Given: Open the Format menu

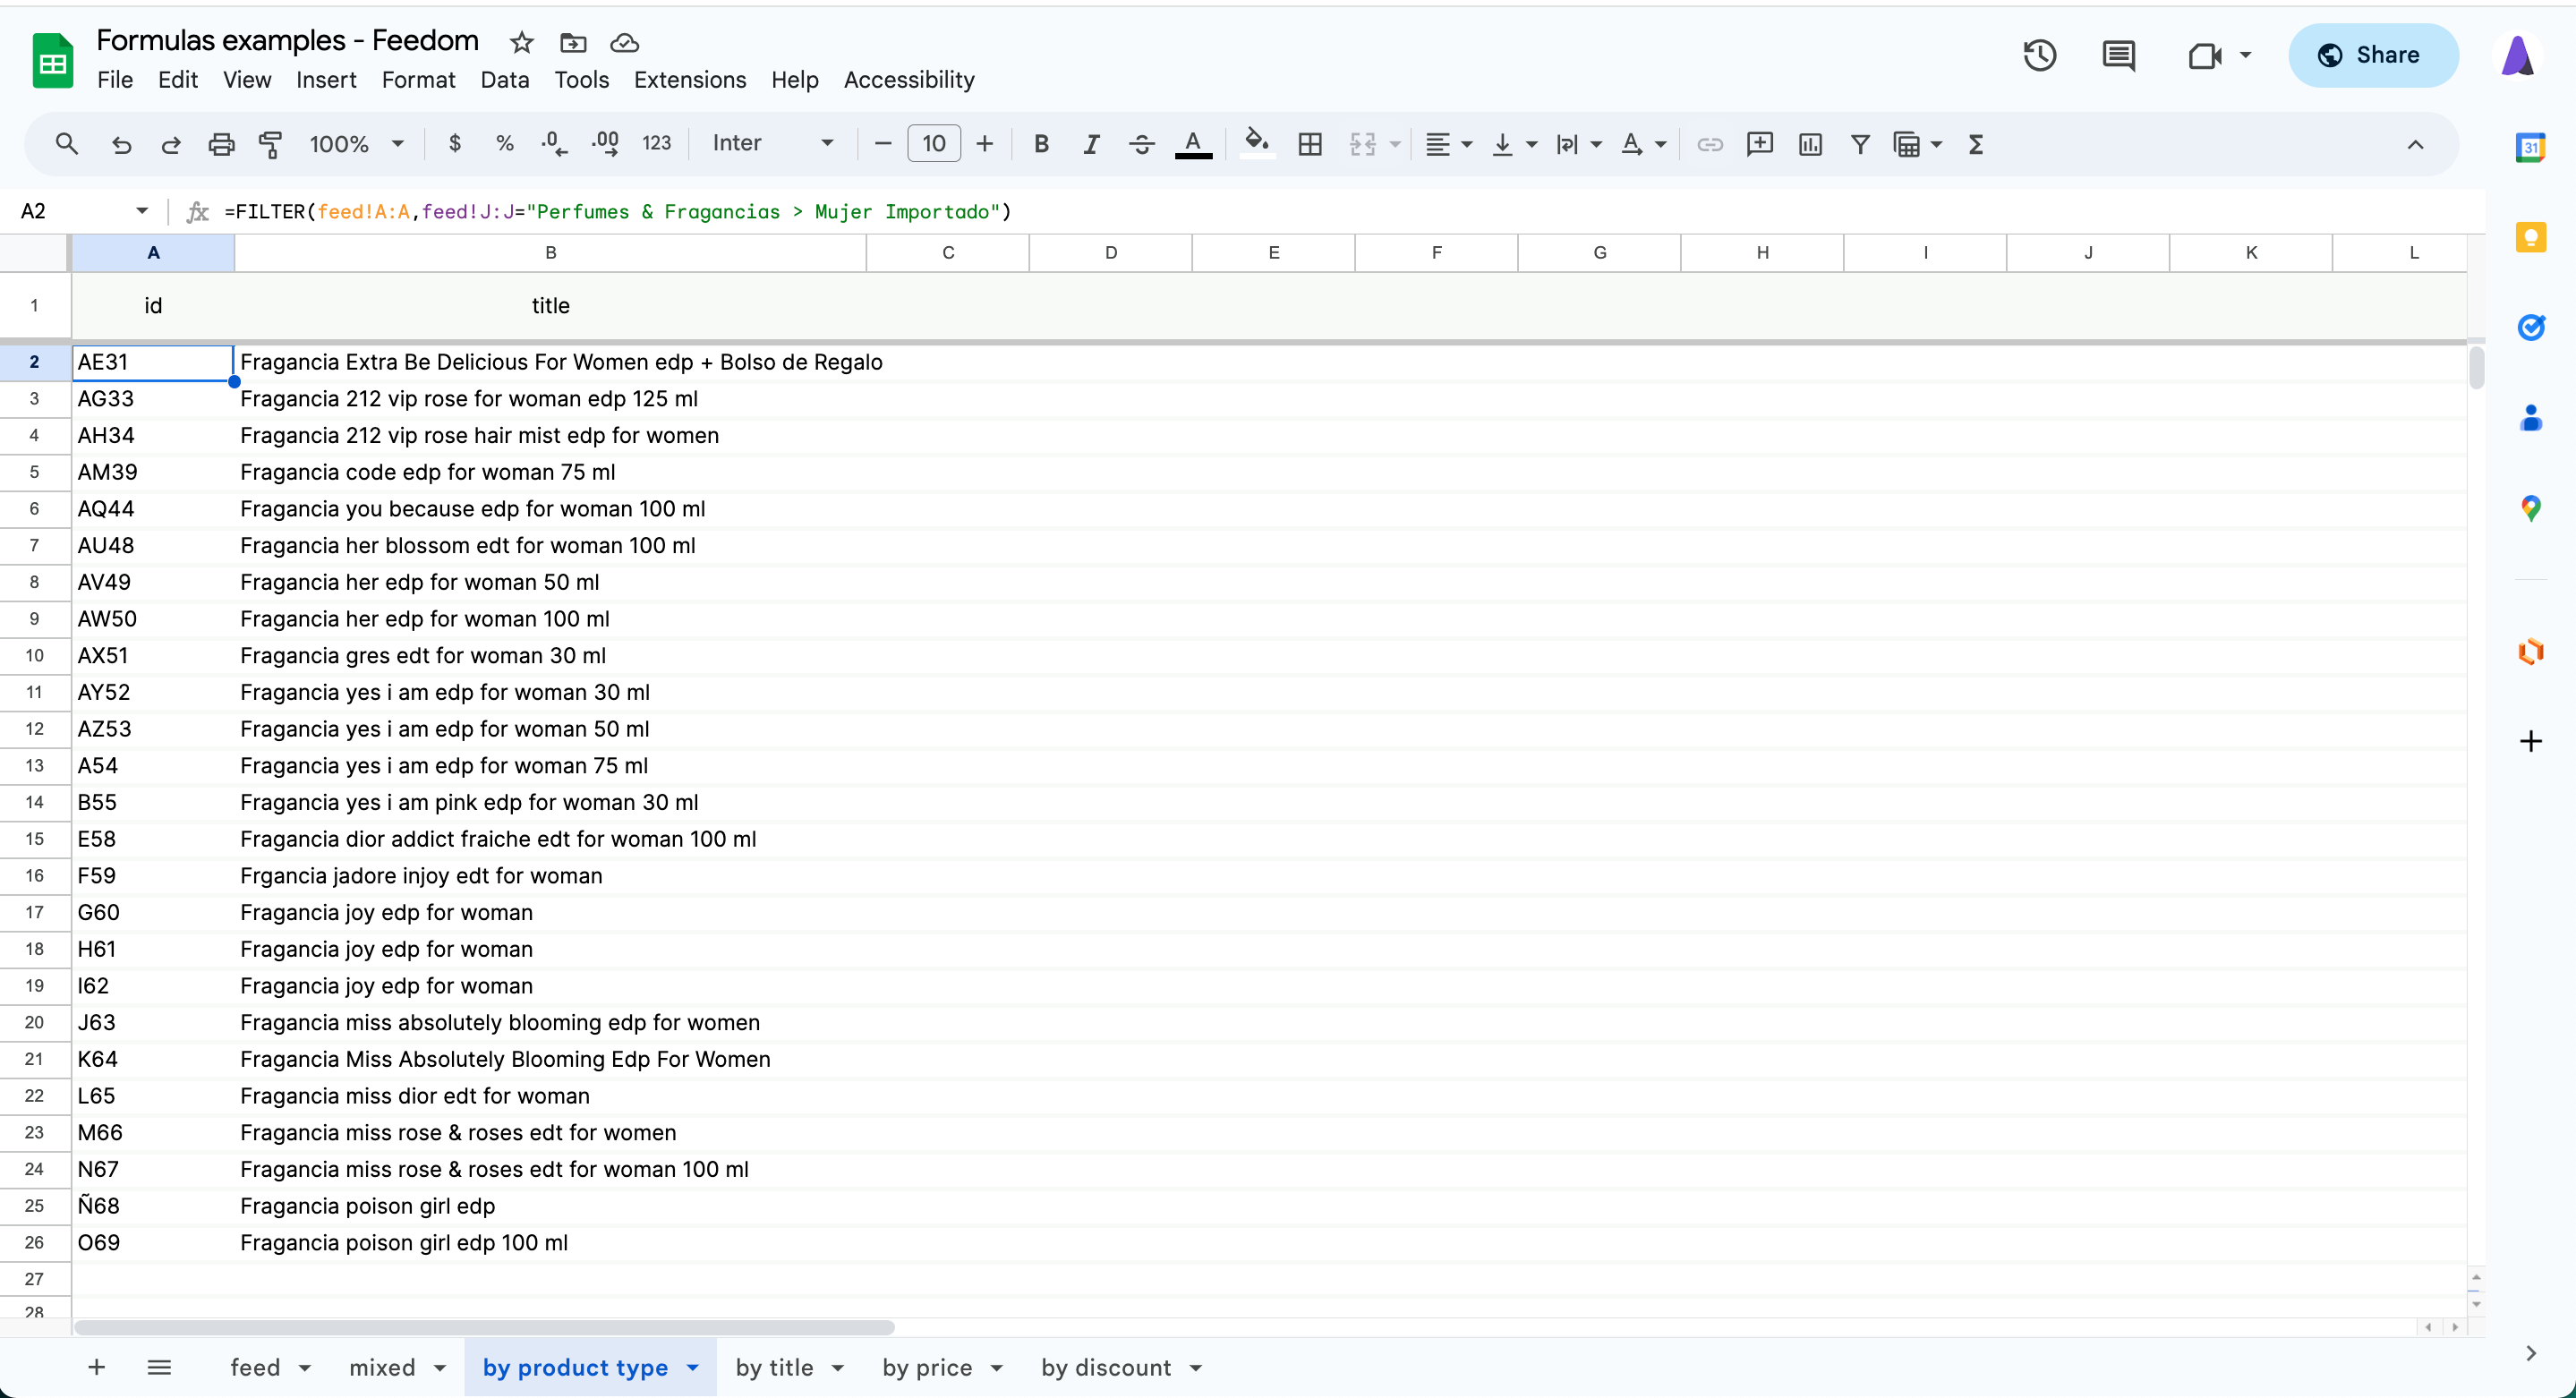Looking at the screenshot, I should 418,80.
